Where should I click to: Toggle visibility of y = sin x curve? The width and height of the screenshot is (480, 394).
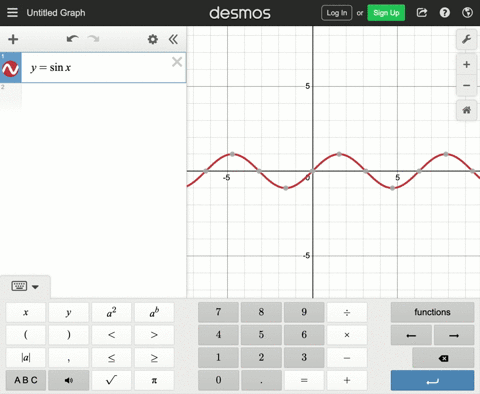tap(10, 69)
